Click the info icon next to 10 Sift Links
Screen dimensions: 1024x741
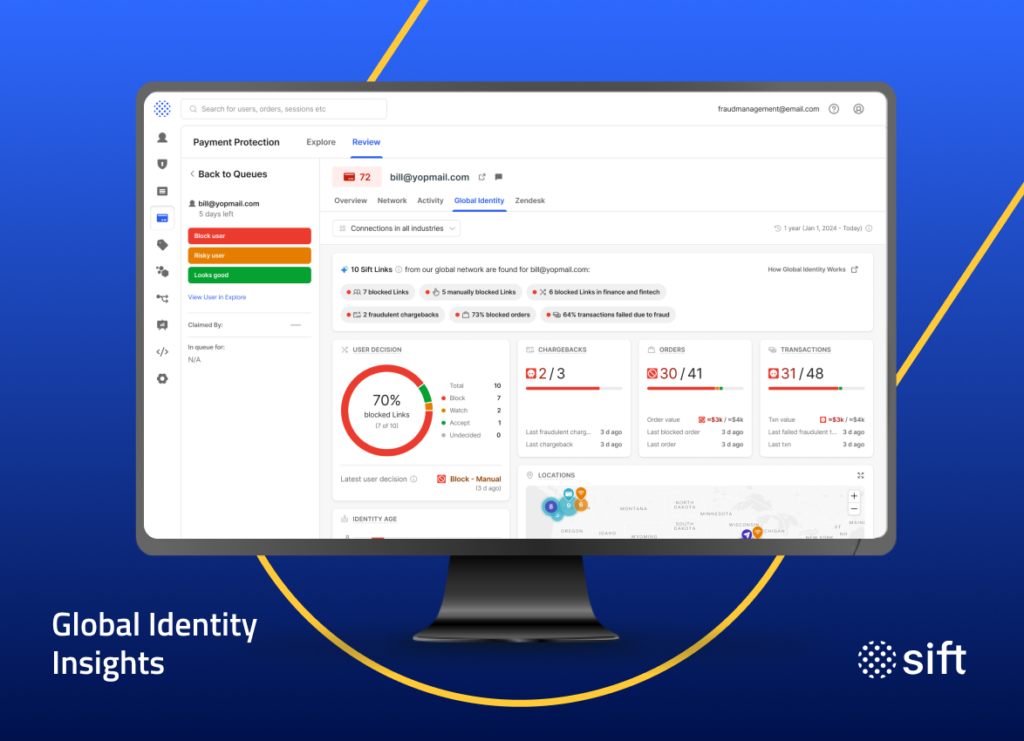[398, 270]
